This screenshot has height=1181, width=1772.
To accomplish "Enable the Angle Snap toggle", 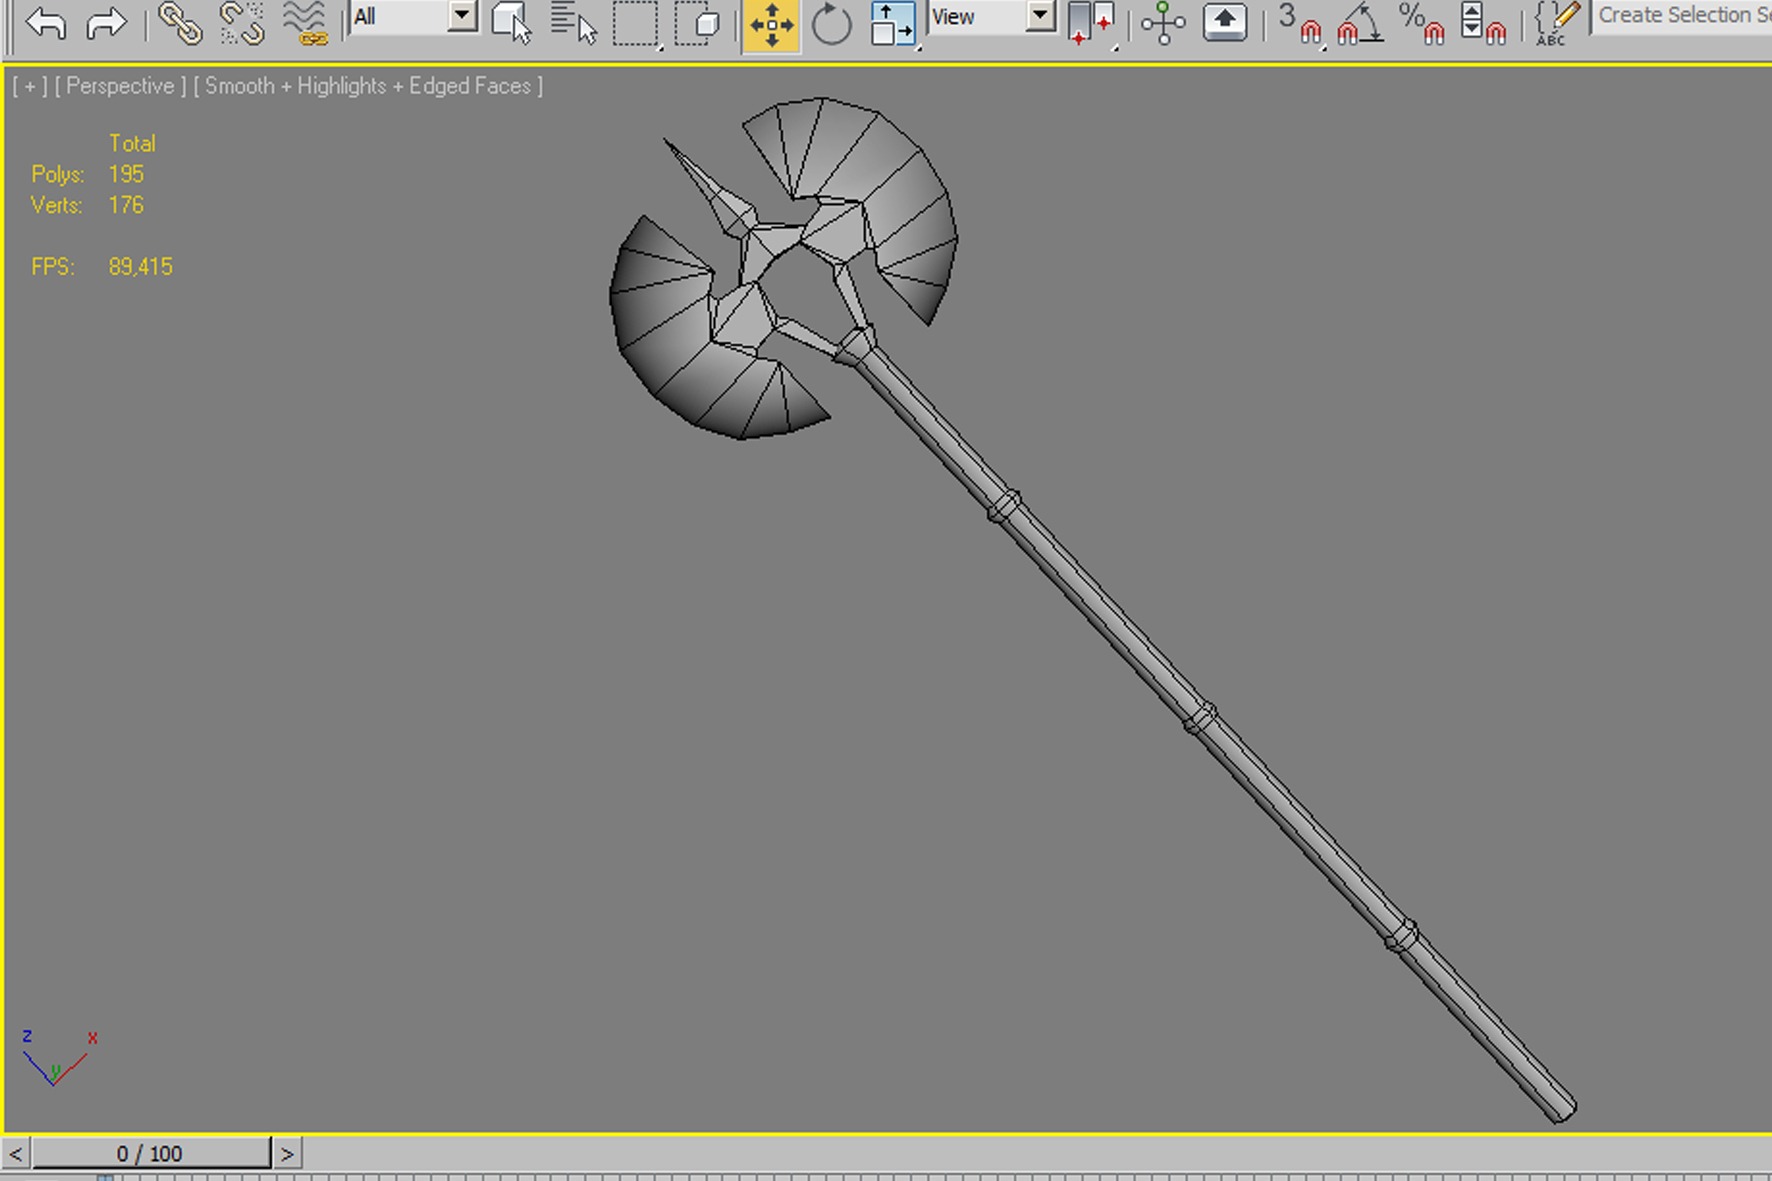I will 1360,23.
